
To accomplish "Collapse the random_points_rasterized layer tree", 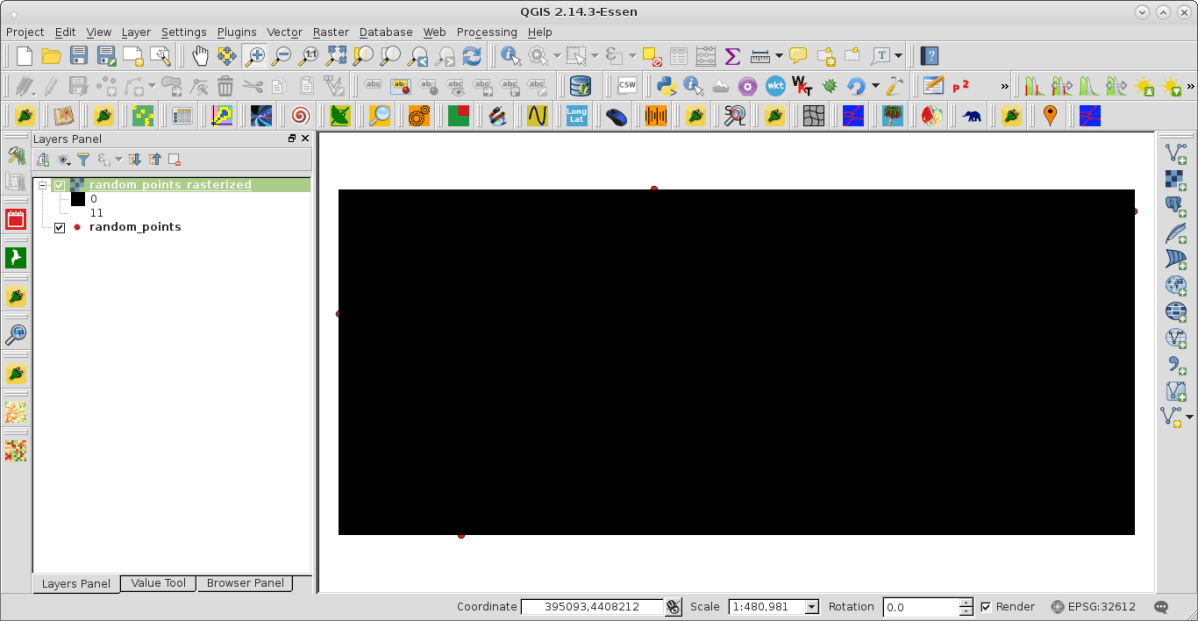I will (43, 185).
